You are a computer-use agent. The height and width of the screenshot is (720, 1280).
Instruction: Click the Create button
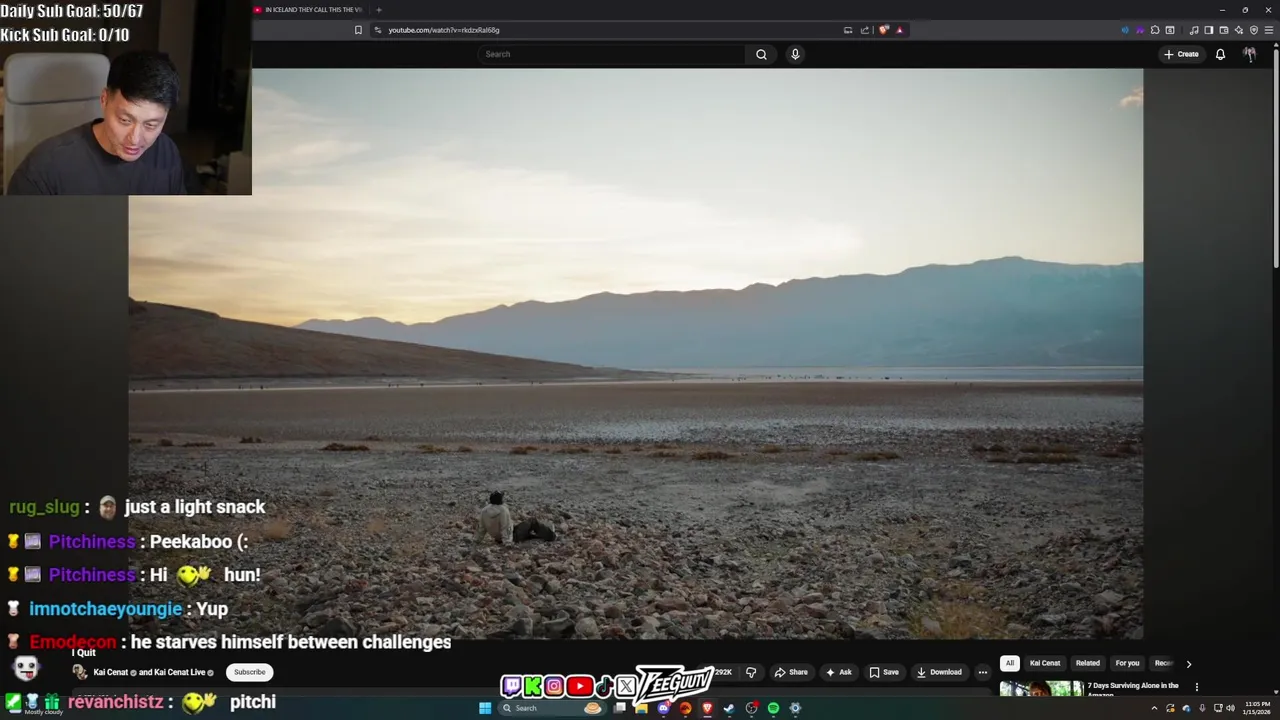pyautogui.click(x=1181, y=54)
